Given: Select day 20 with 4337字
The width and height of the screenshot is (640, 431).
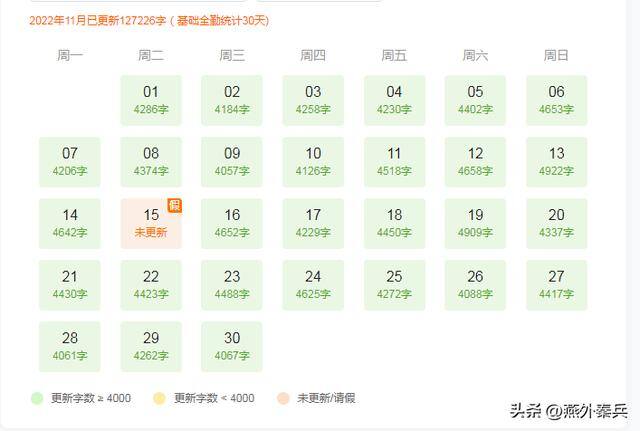Looking at the screenshot, I should point(556,224).
